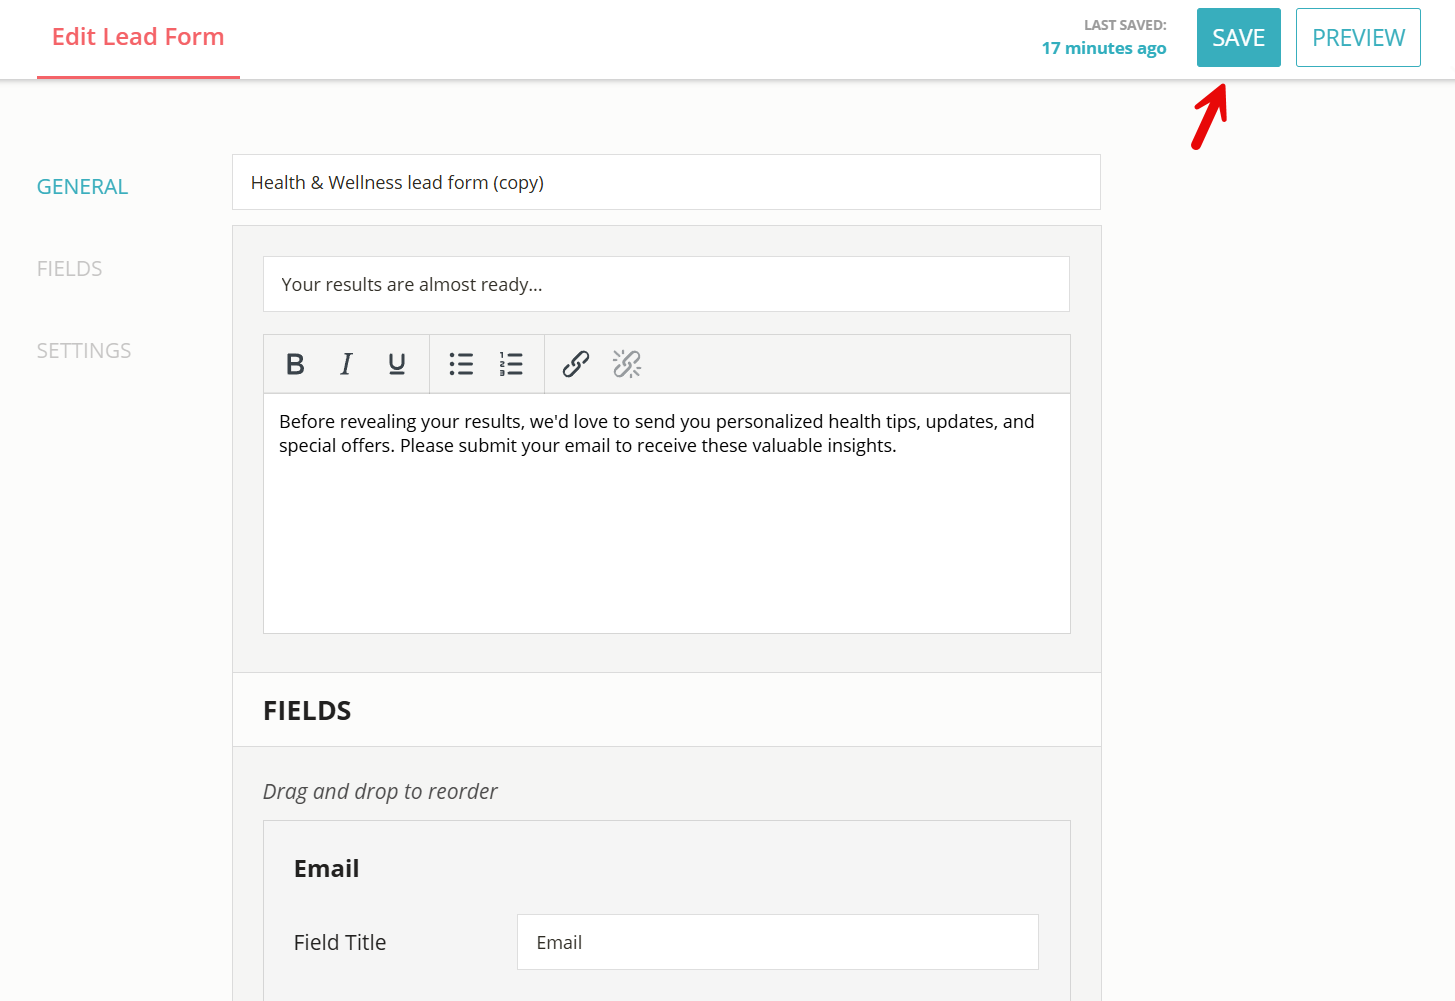Open SETTINGS from the left sidebar
The height and width of the screenshot is (1001, 1455).
point(84,351)
